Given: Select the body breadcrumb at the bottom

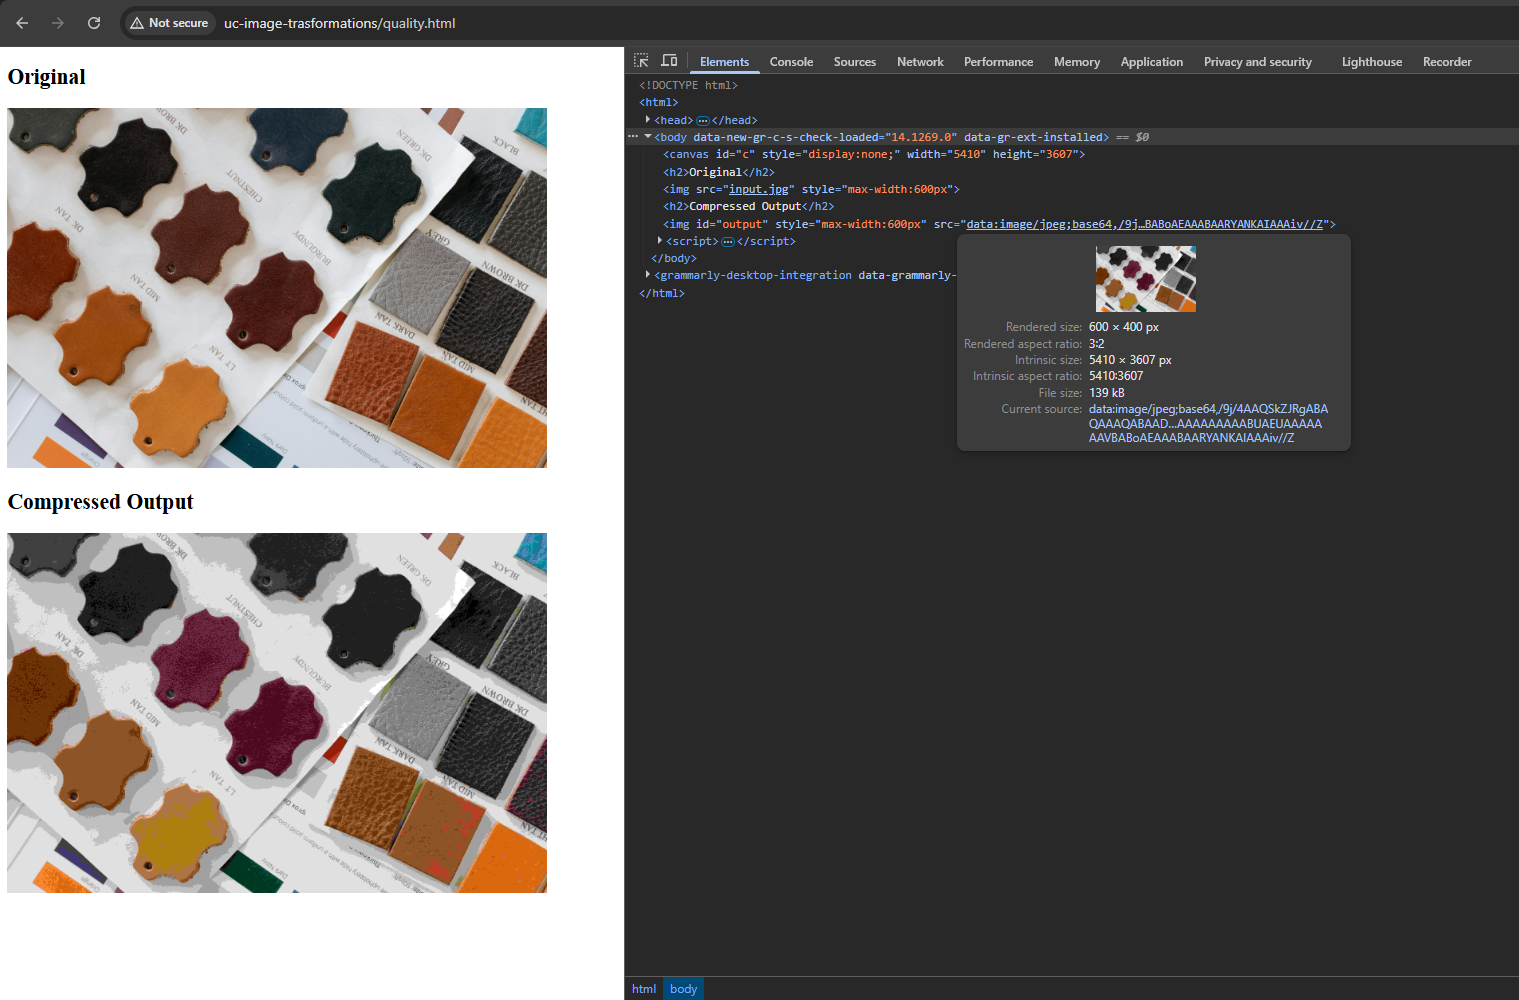Looking at the screenshot, I should (683, 989).
